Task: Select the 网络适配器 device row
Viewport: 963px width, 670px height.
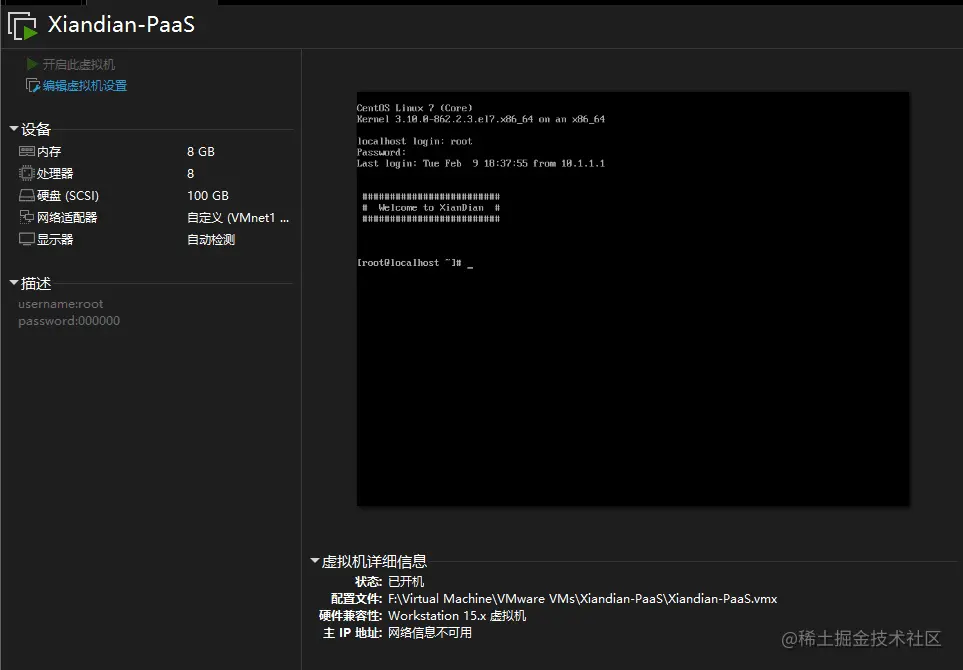Action: (x=155, y=217)
